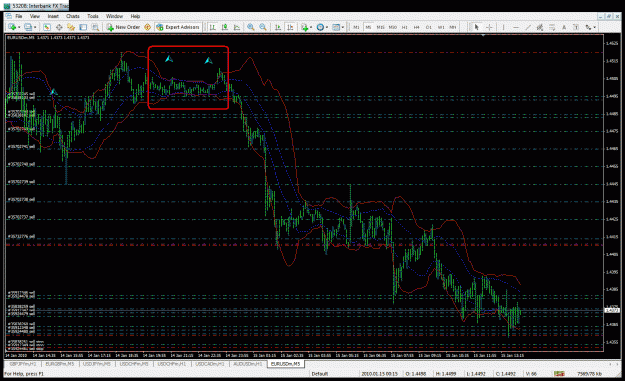The image size is (625, 381).
Task: Switch to GBPJPYm,H1 chart tab
Action: [23, 364]
